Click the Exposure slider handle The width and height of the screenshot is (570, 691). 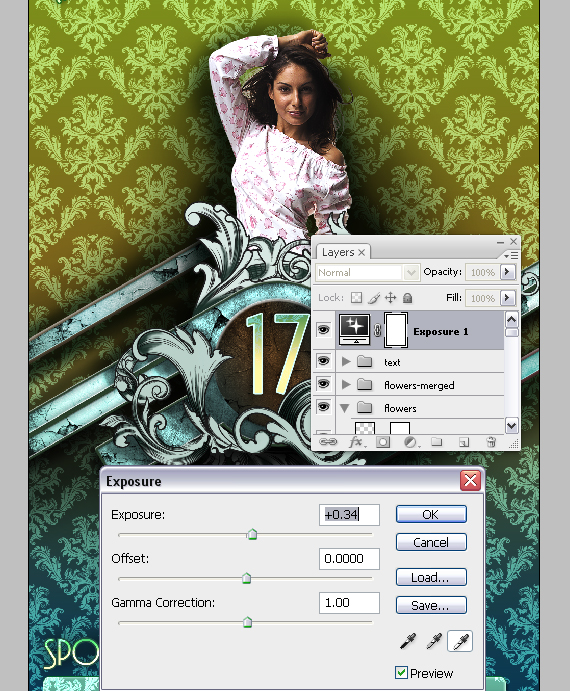(x=252, y=534)
